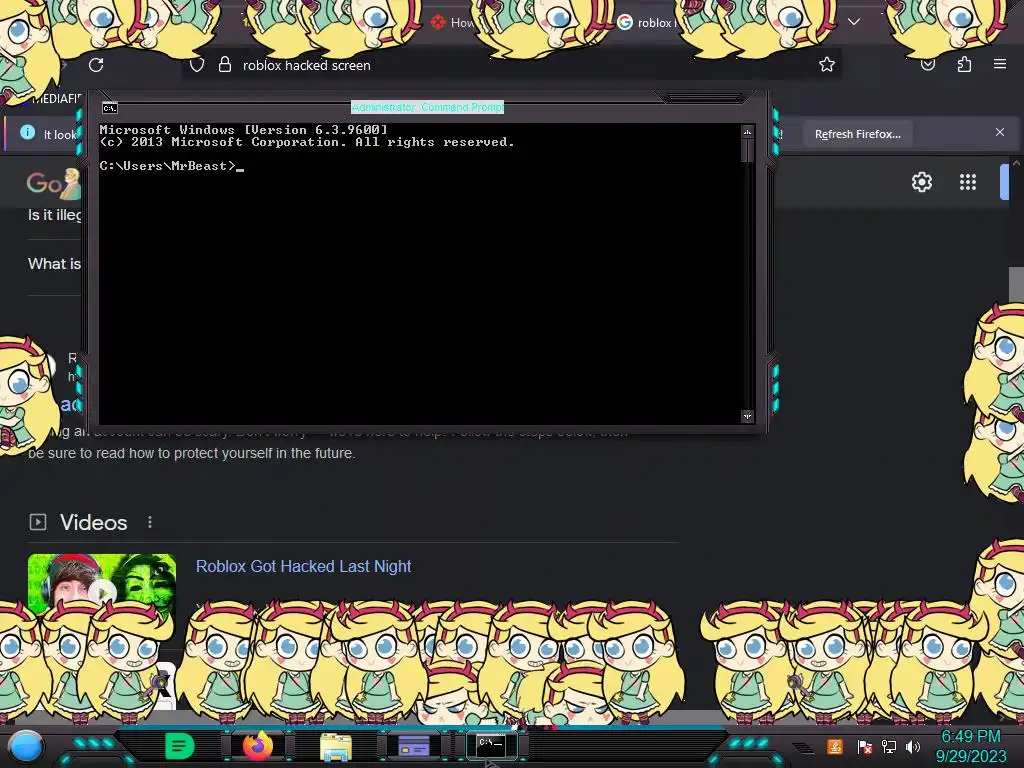Open the Firefox extensions puzzle icon
1024x768 pixels.
coord(964,64)
